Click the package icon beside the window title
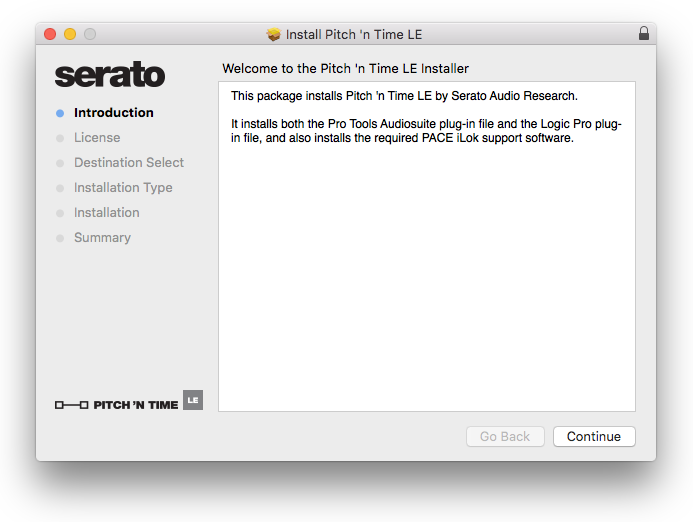Screen dimensions: 693x522 point(274,34)
